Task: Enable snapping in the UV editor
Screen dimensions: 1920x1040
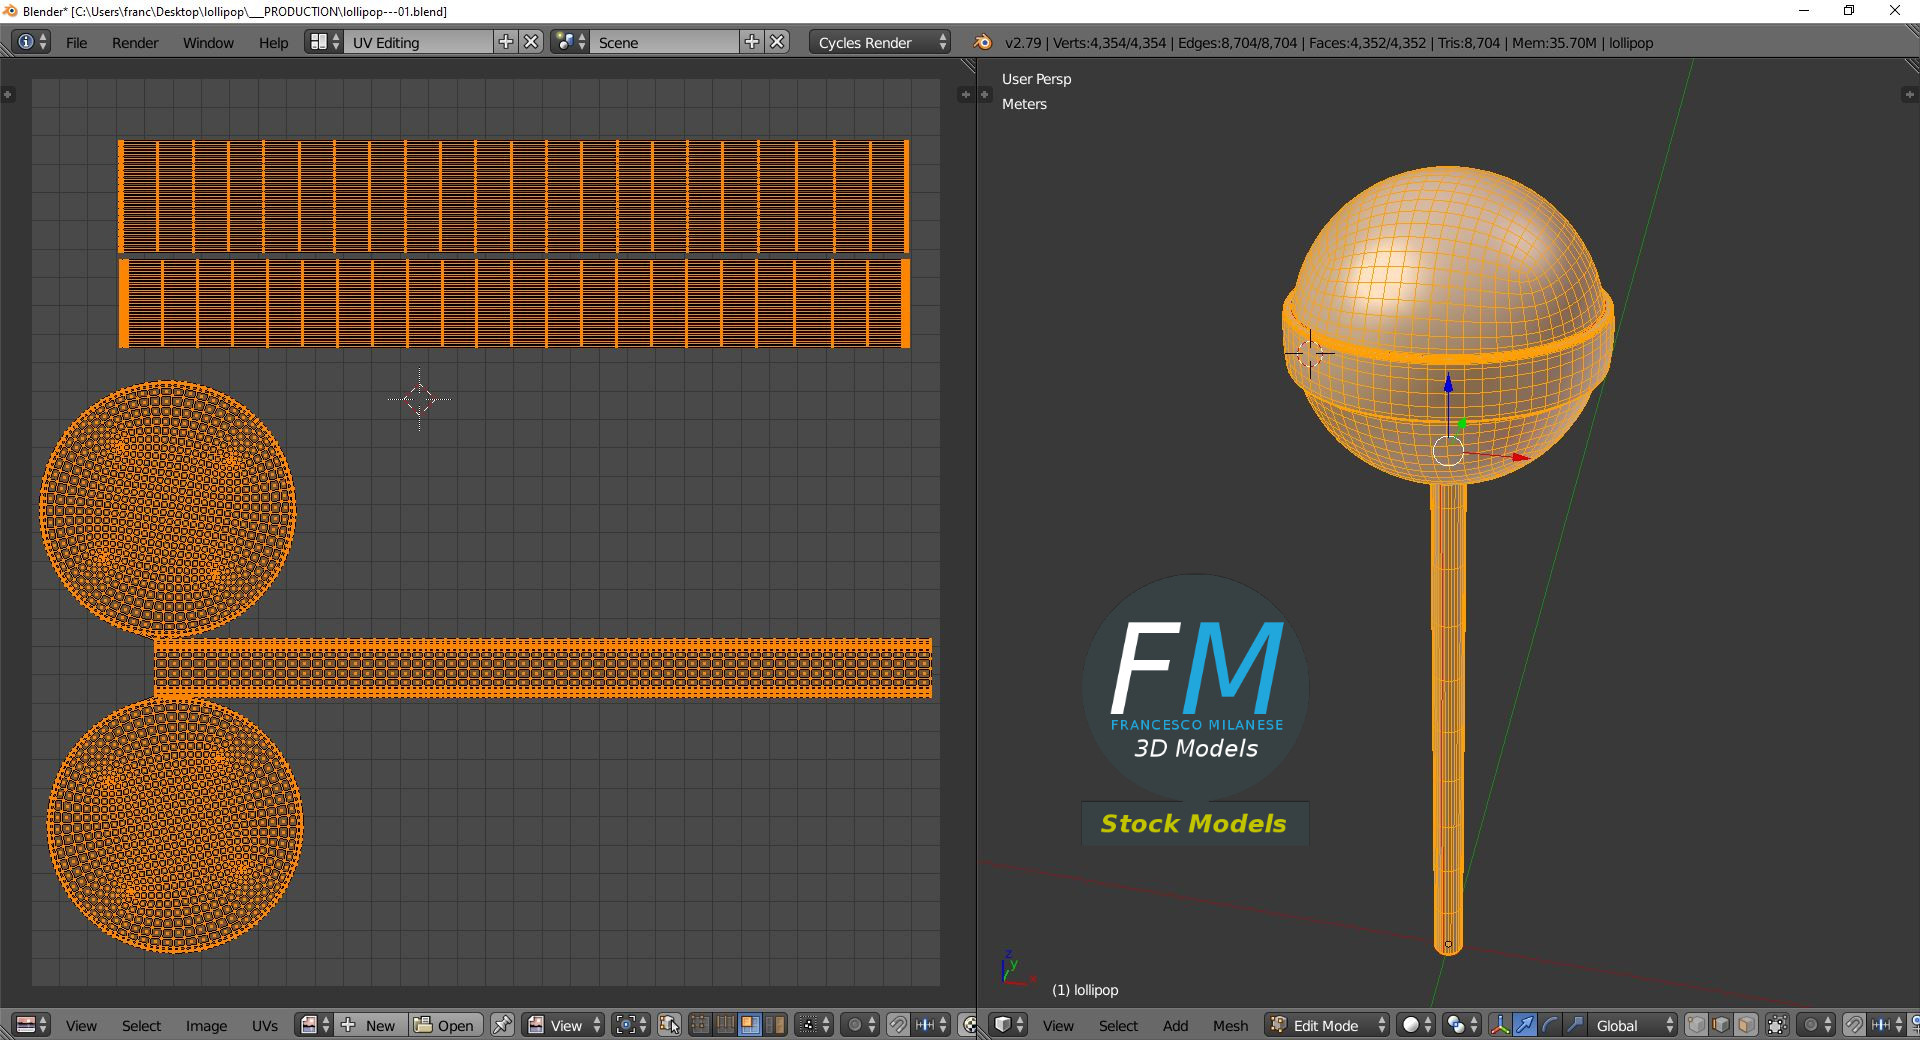Action: pyautogui.click(x=898, y=1025)
